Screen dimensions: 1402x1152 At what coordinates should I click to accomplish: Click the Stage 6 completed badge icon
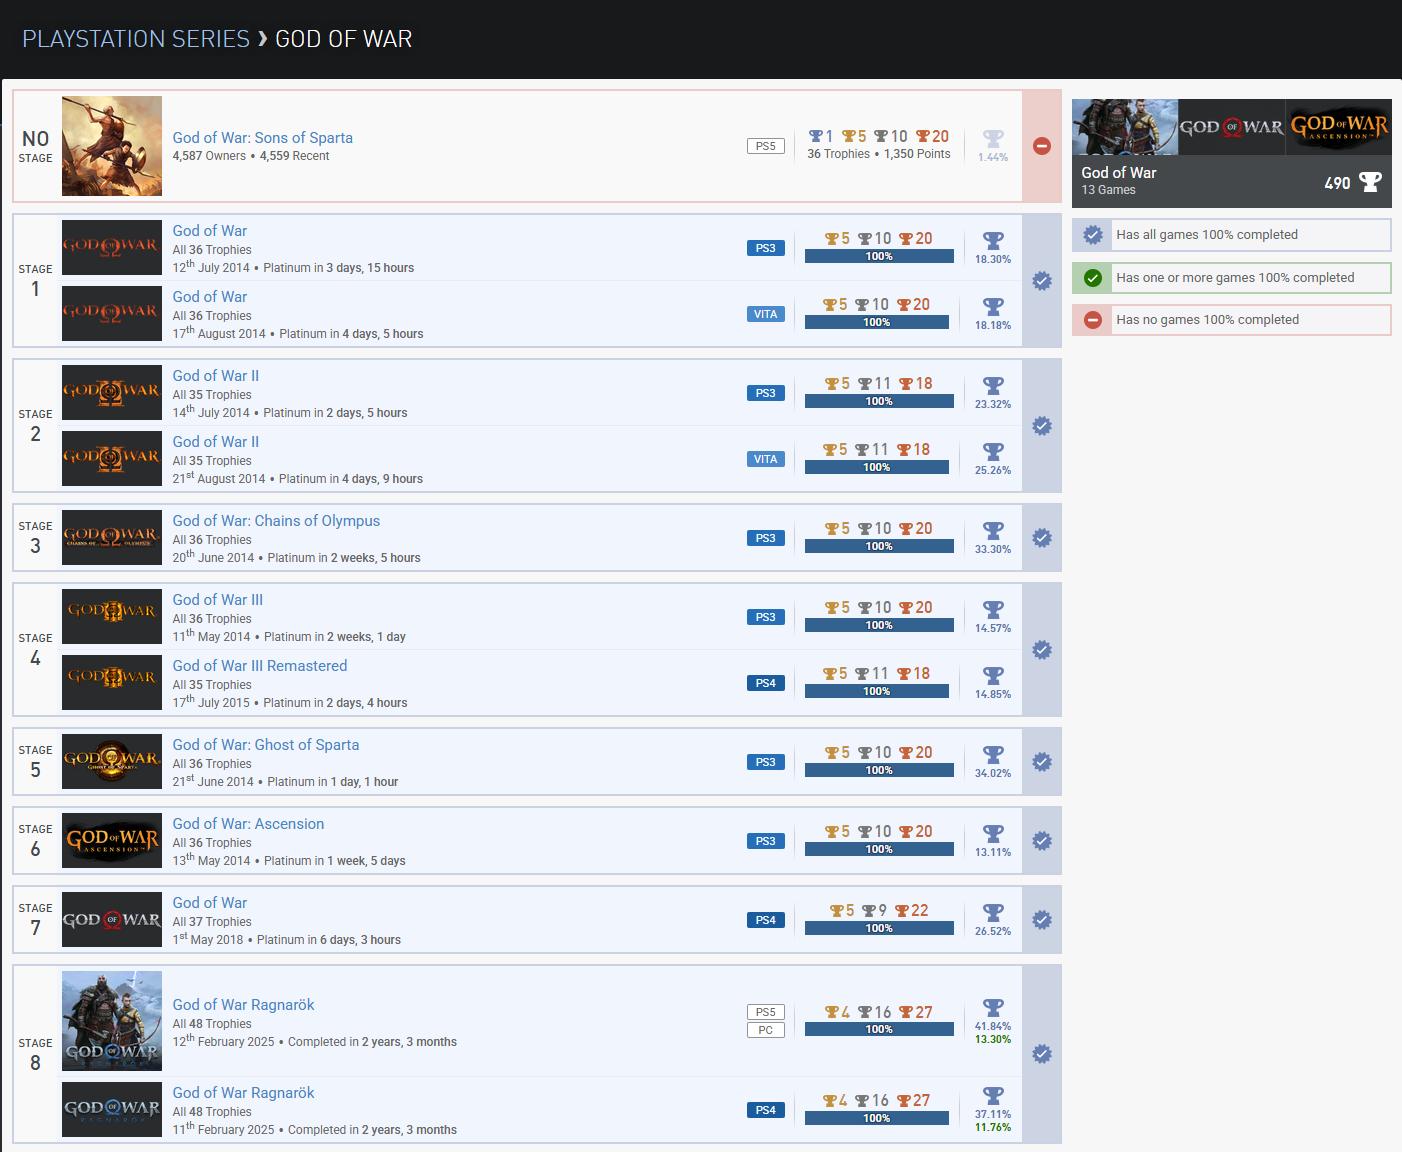pos(1042,841)
